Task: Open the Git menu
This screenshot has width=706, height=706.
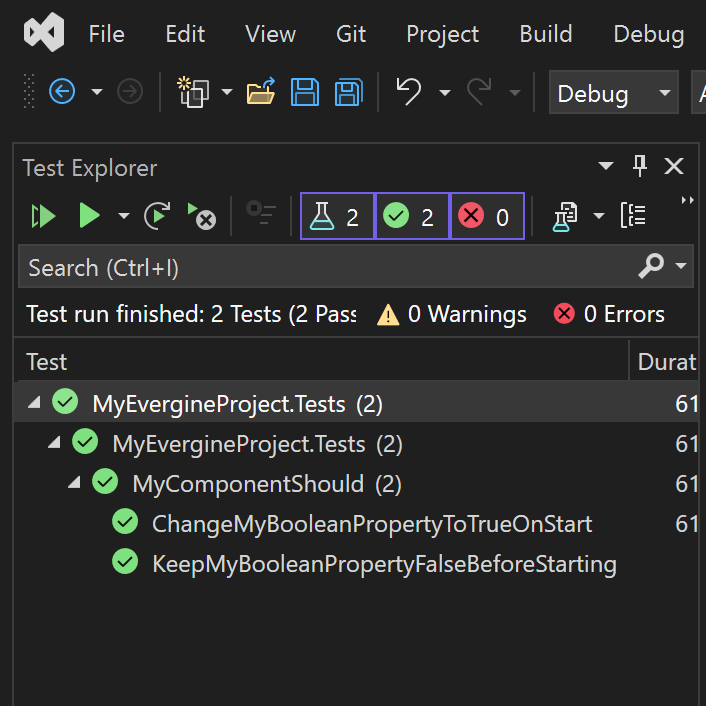Action: [351, 34]
